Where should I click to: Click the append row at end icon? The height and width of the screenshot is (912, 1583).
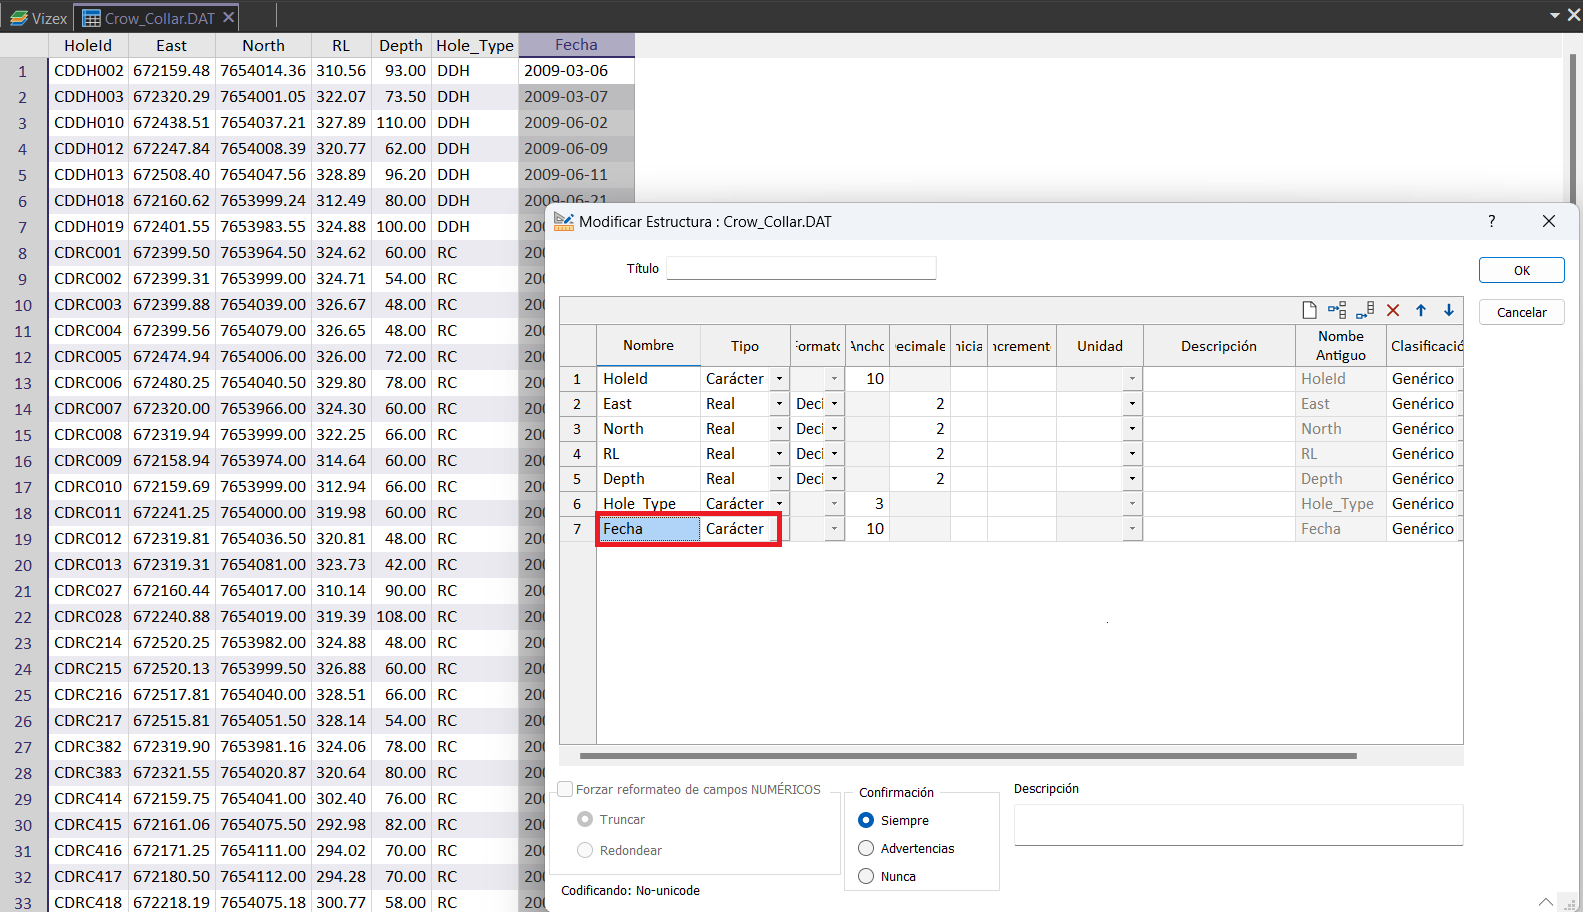click(x=1365, y=310)
